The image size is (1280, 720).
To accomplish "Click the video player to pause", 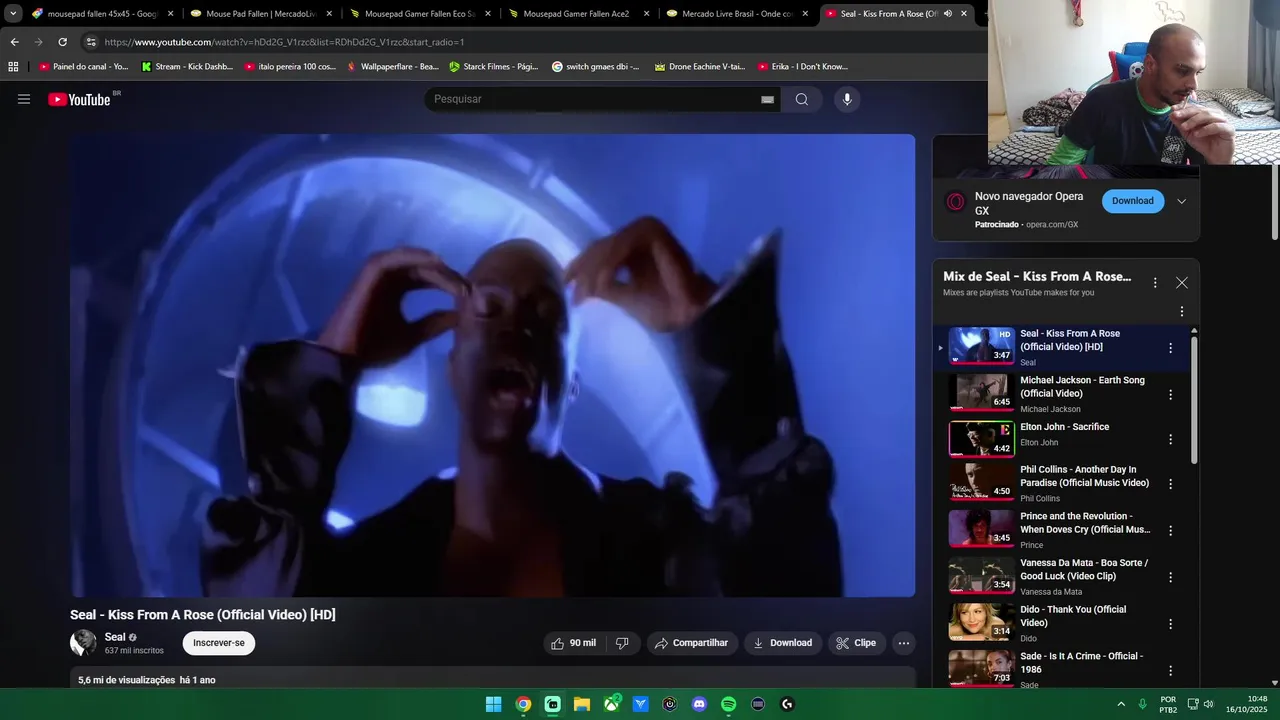I will pos(492,365).
